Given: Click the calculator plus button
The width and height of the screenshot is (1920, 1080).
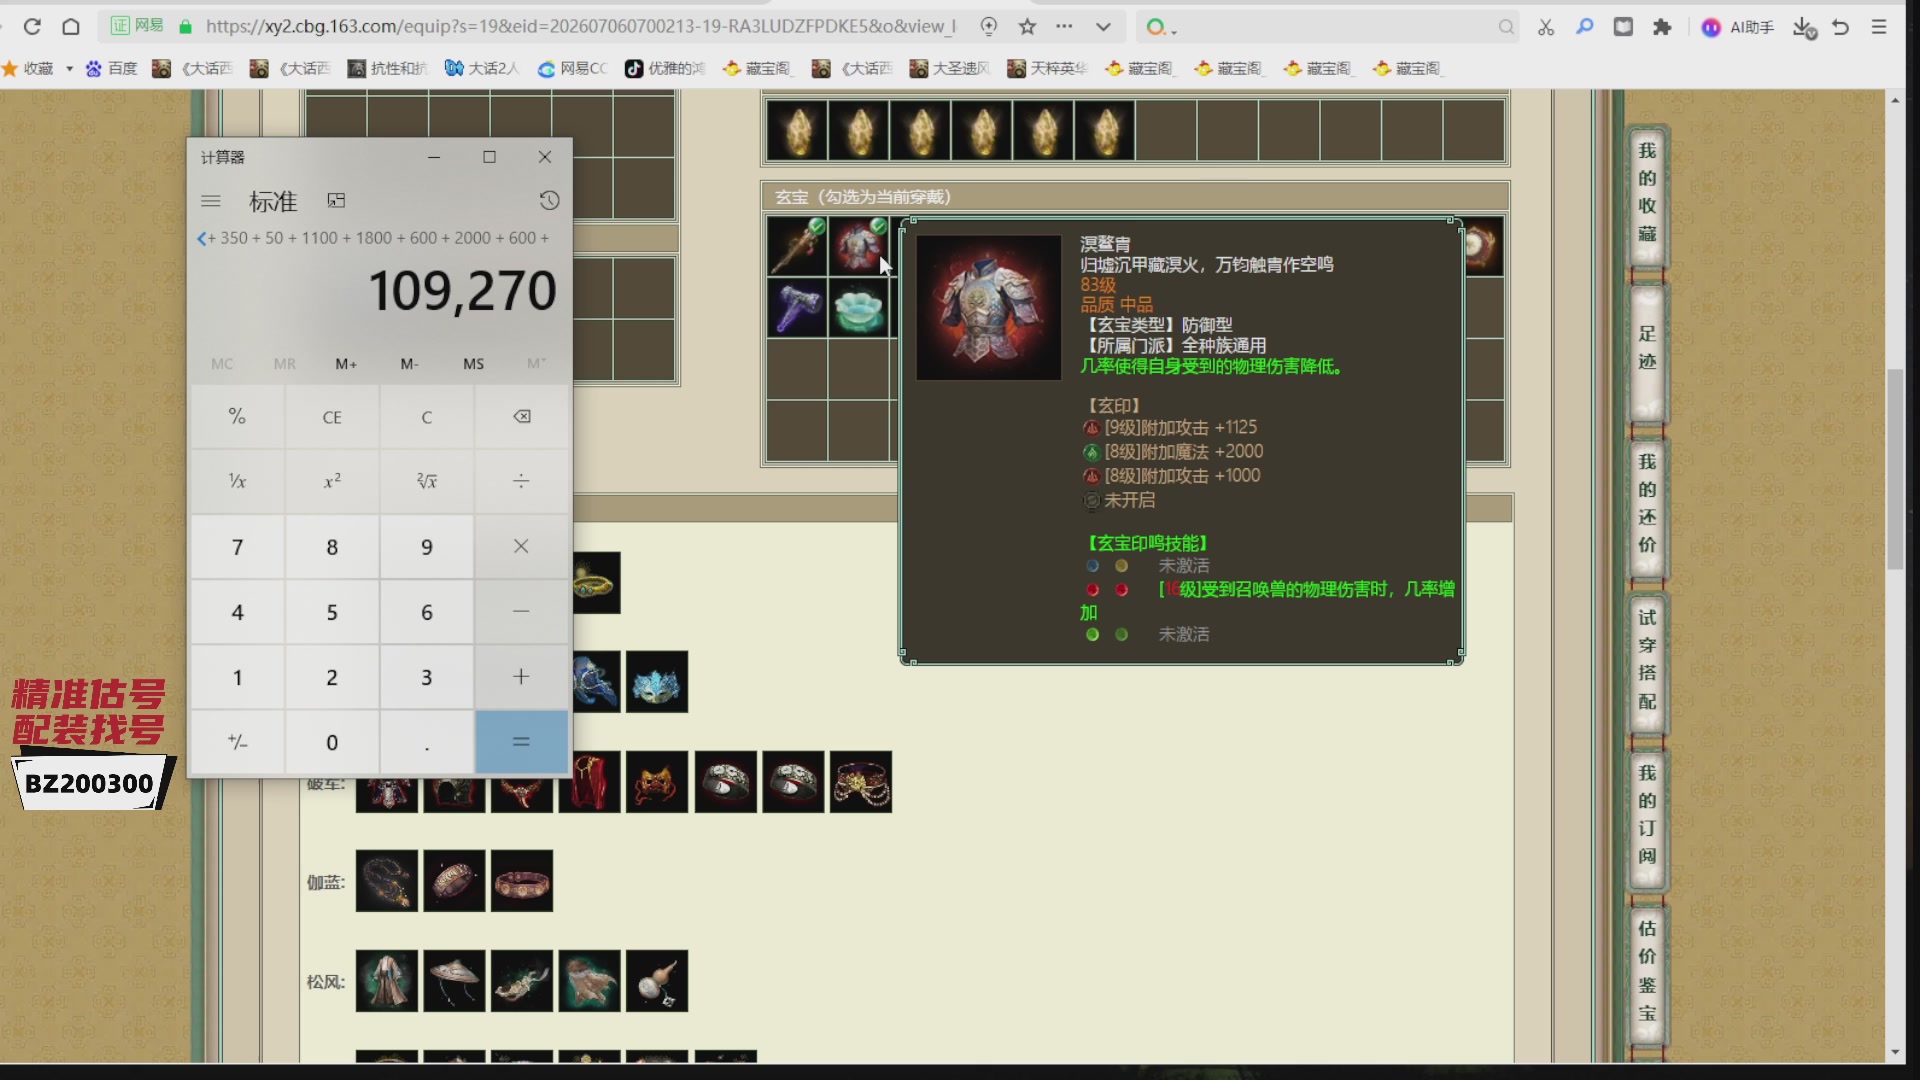Looking at the screenshot, I should [521, 677].
